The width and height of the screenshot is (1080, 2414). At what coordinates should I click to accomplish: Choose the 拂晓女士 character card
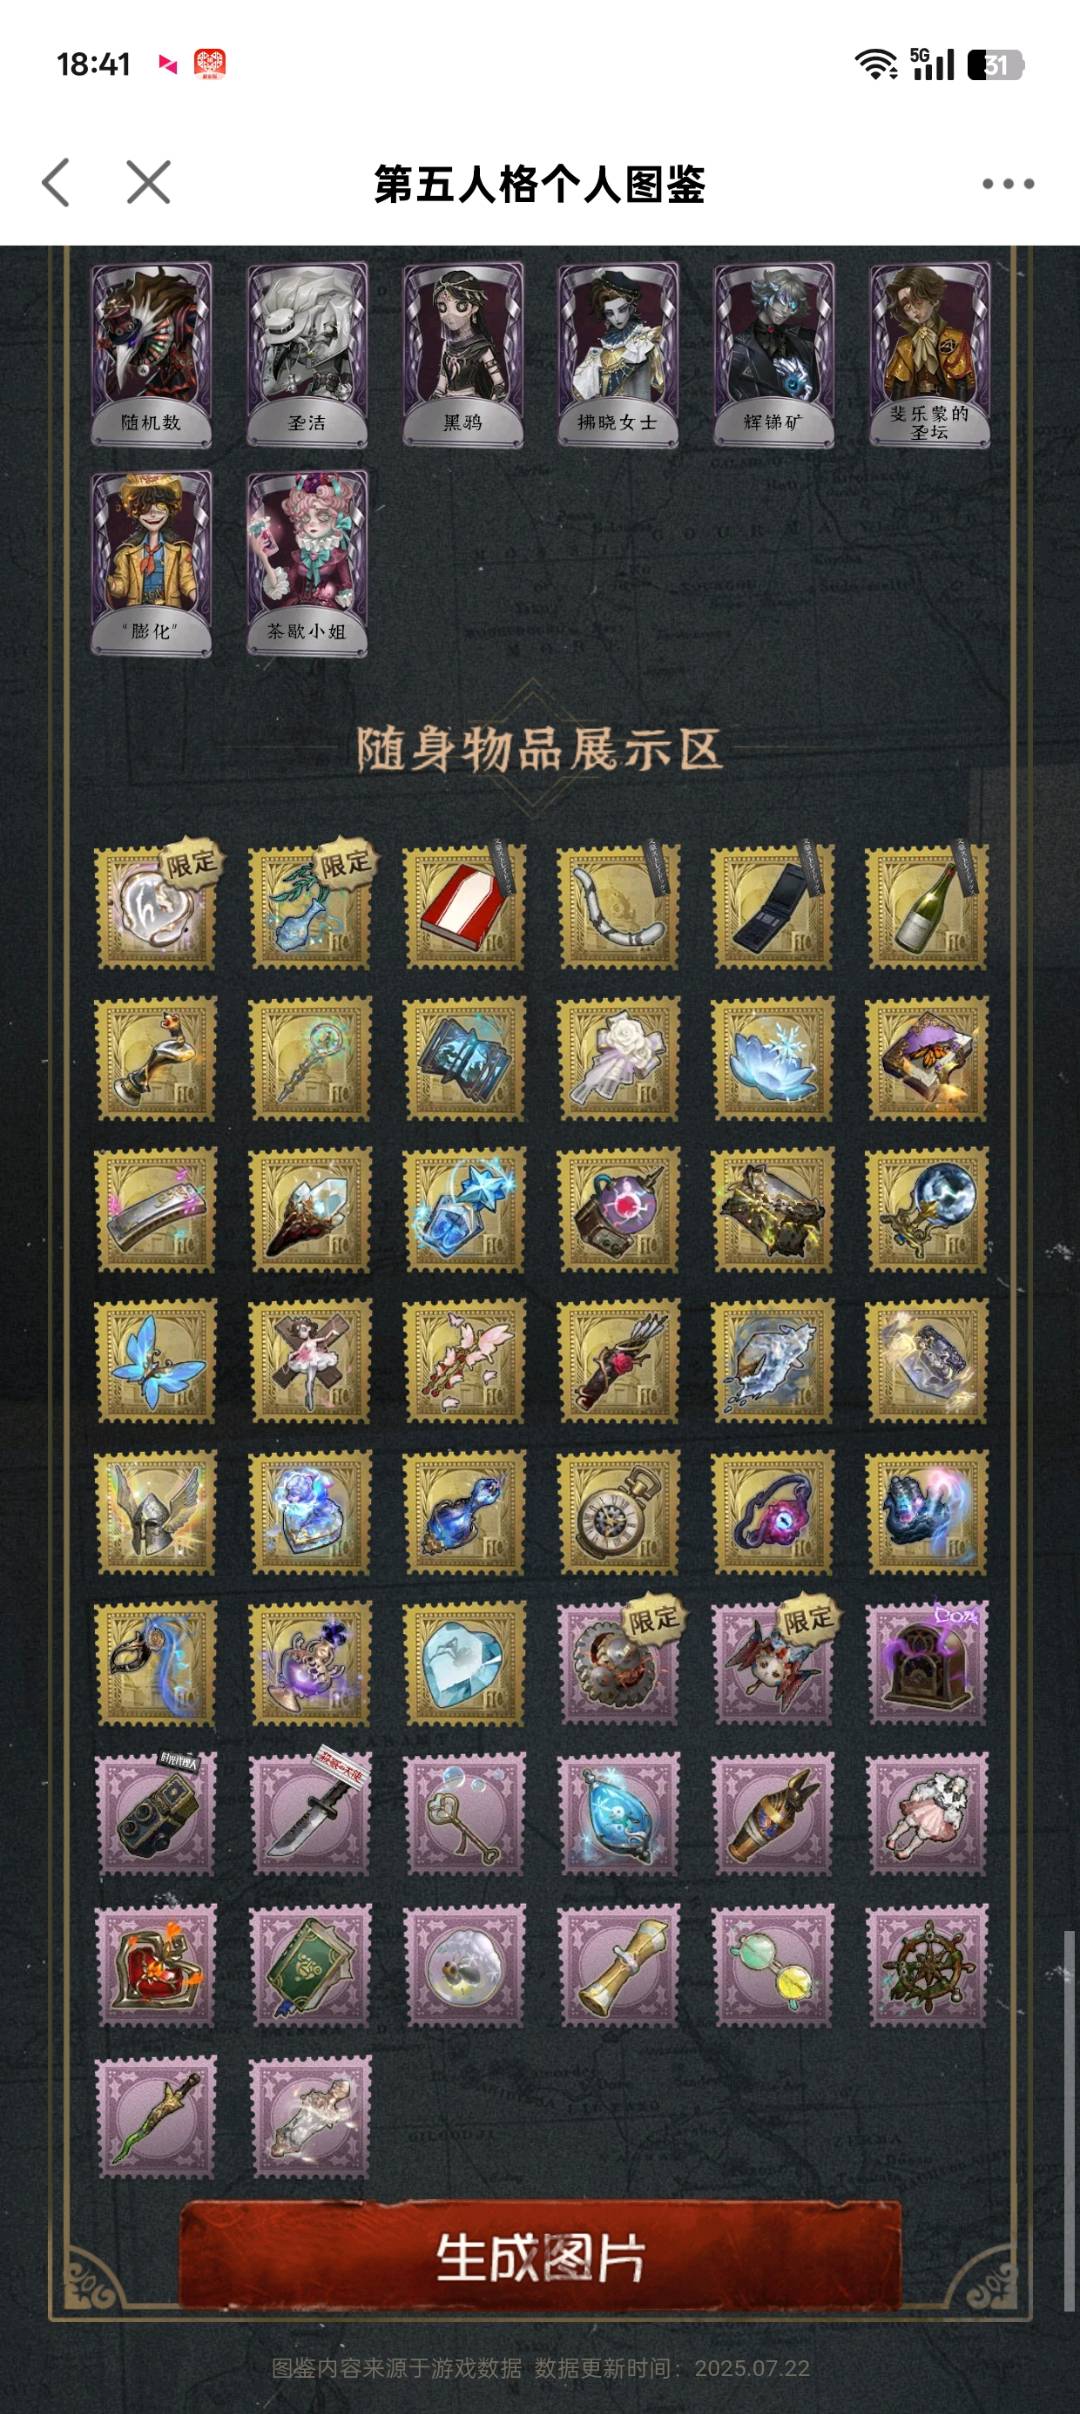(x=618, y=354)
